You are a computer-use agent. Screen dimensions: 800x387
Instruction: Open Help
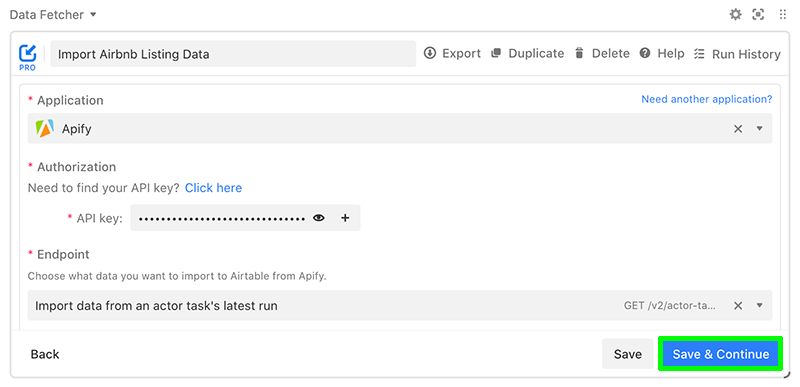point(662,54)
